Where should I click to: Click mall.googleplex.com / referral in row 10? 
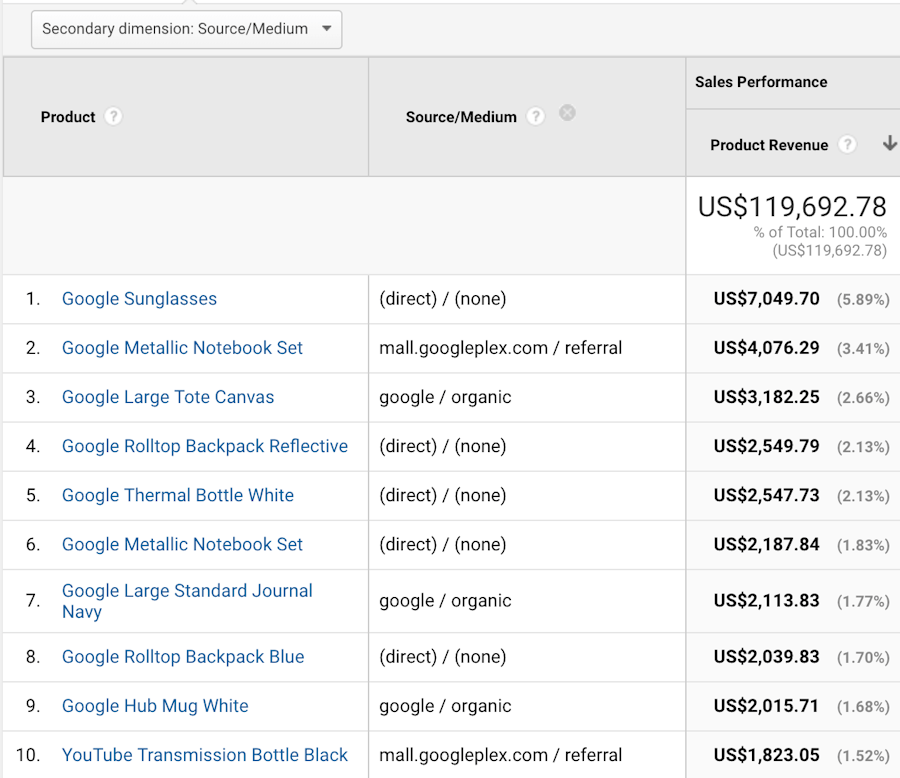click(501, 755)
